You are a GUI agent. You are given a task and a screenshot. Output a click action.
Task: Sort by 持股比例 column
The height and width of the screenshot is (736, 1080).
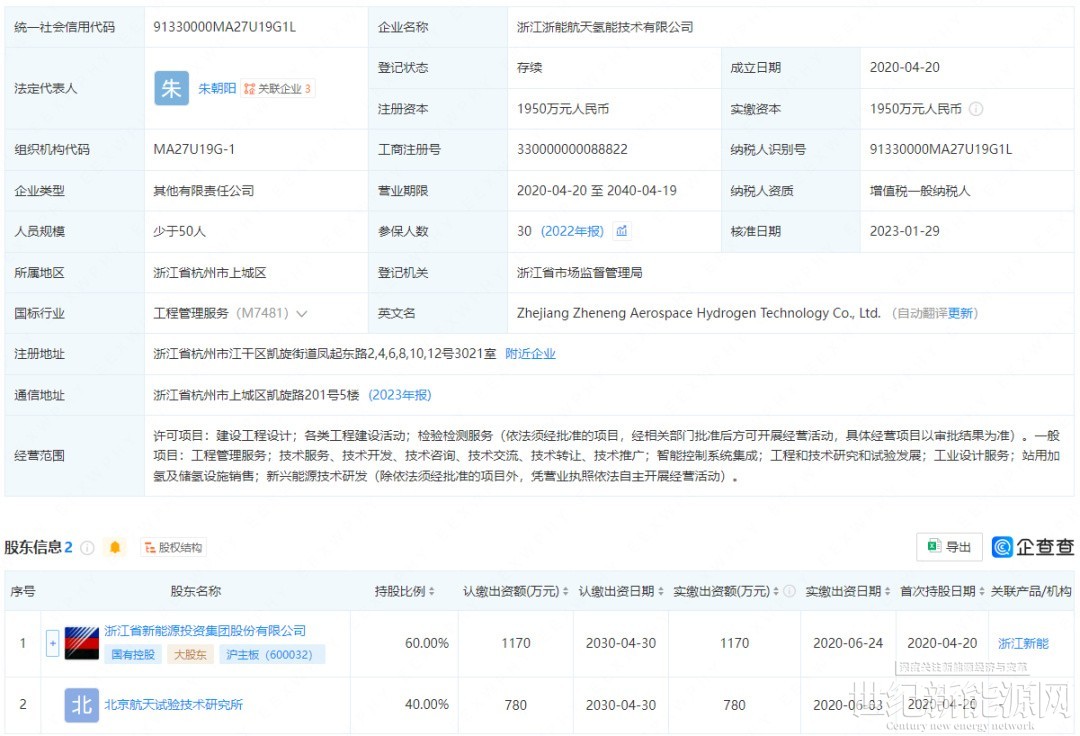[405, 591]
